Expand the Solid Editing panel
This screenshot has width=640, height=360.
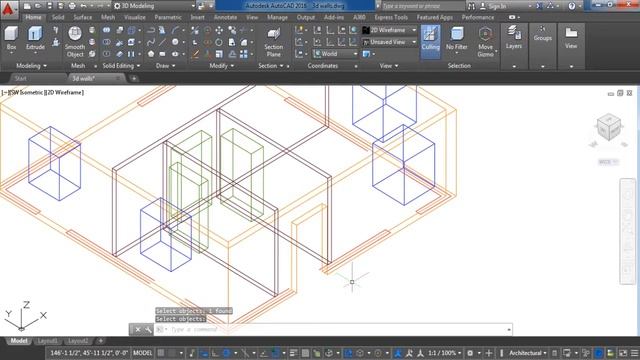pyautogui.click(x=121, y=66)
